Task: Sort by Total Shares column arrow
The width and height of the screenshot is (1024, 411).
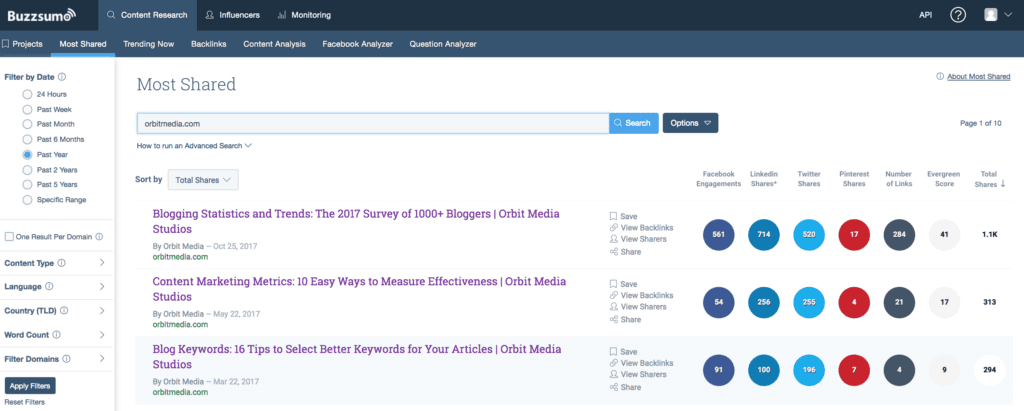Action: [x=1003, y=184]
